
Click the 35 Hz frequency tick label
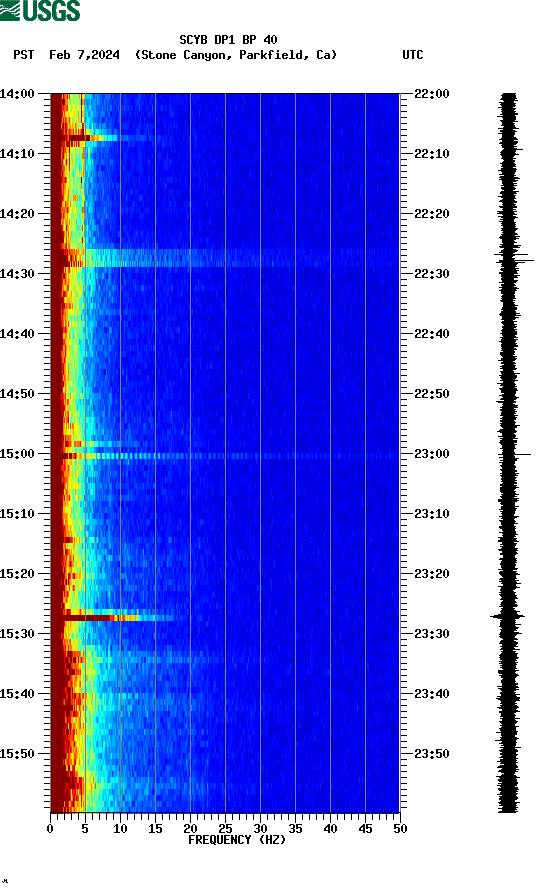[295, 829]
